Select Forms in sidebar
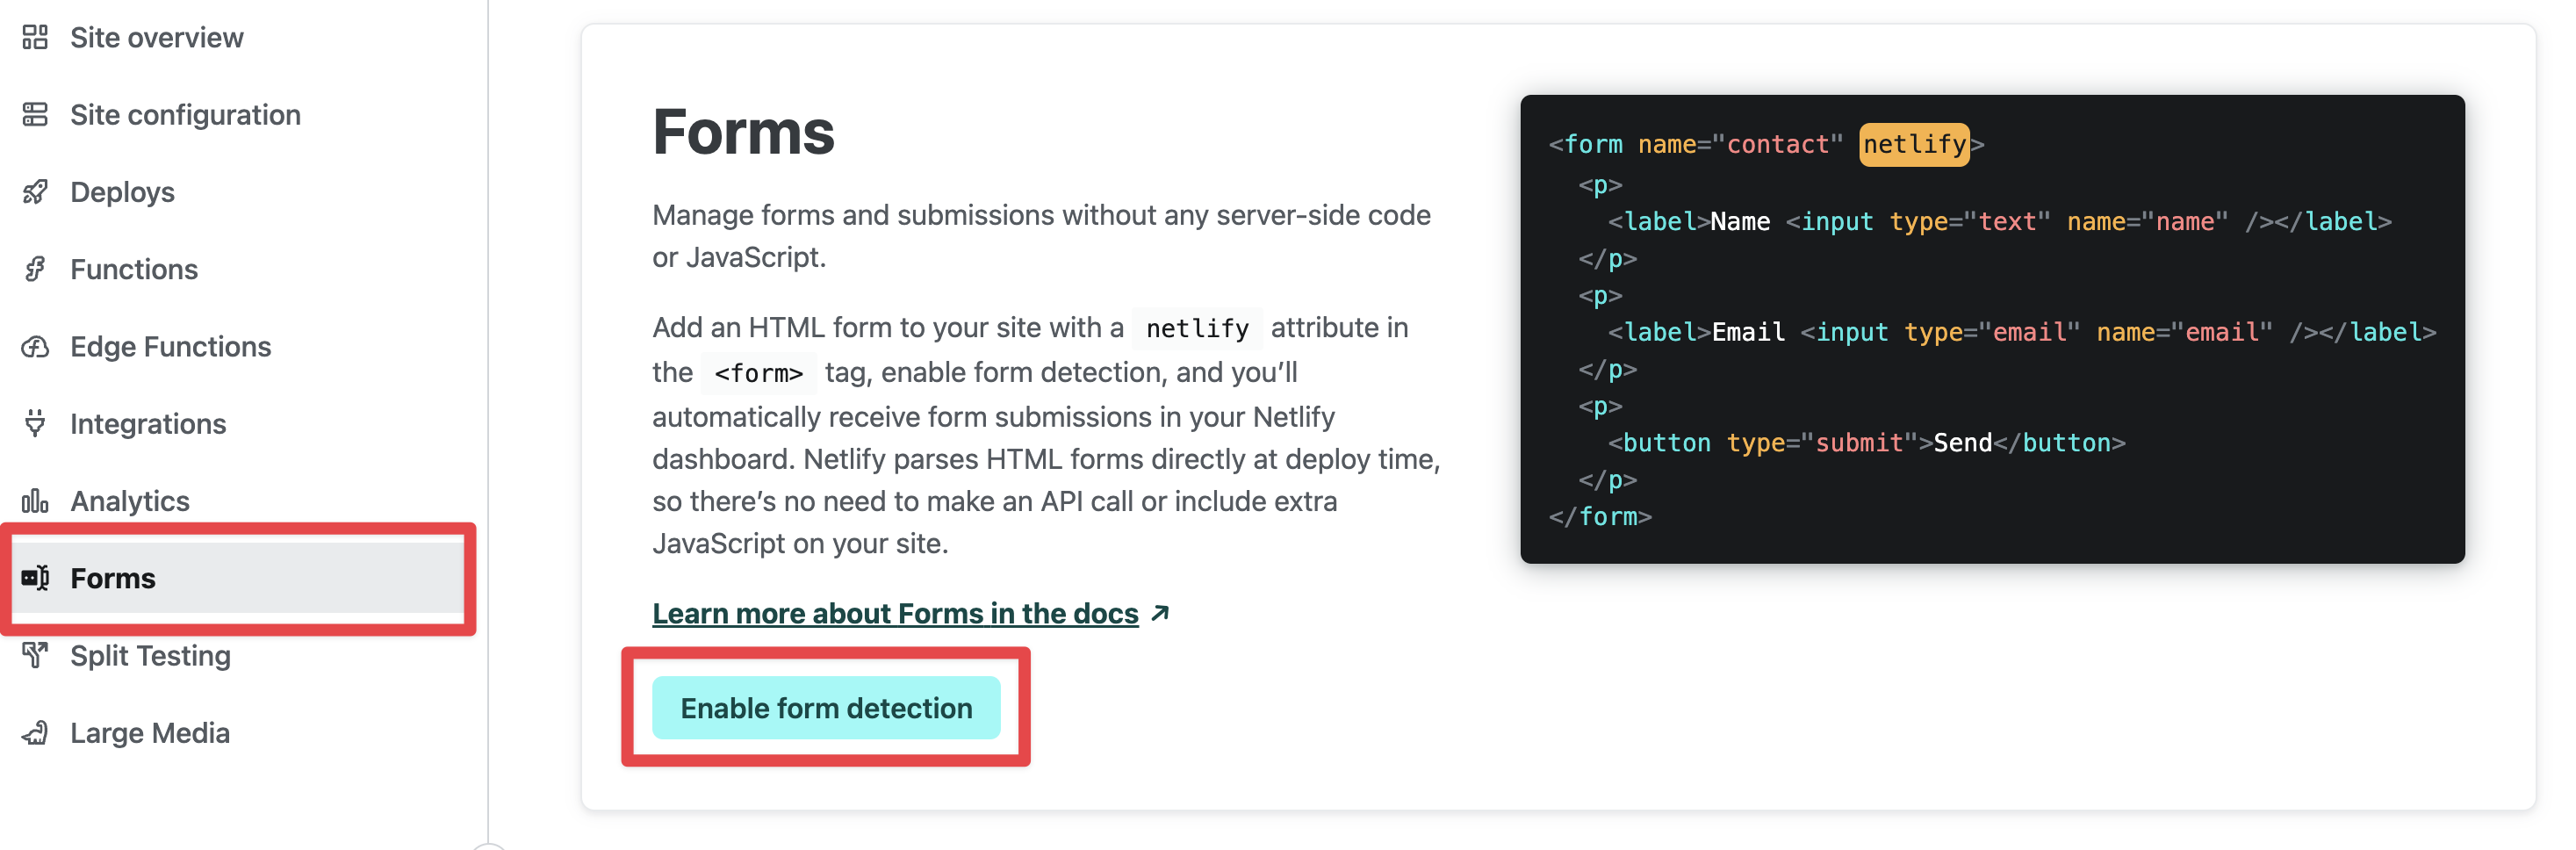This screenshot has height=850, width=2576. click(237, 578)
